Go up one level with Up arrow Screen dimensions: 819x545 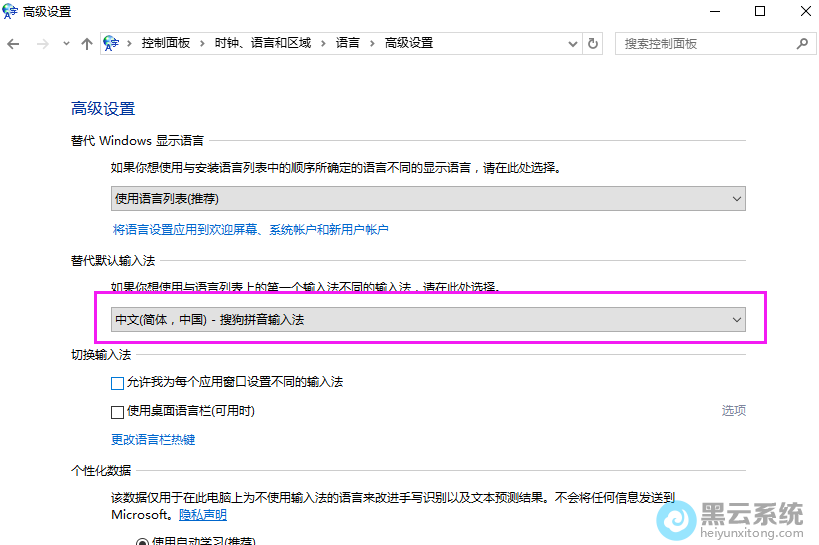tap(87, 44)
